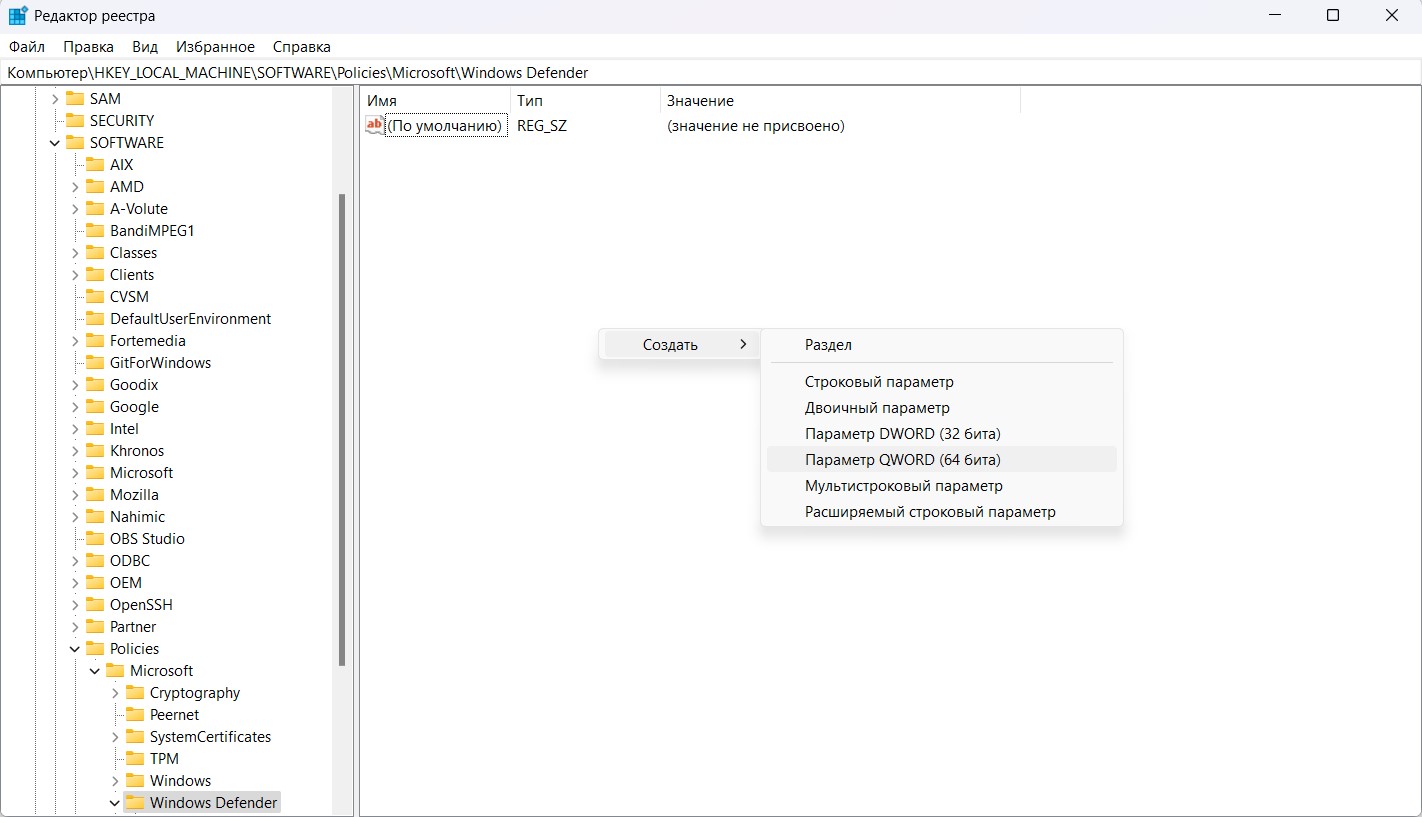Click the AMD folder icon
Viewport: 1422px width, 817px height.
(95, 186)
